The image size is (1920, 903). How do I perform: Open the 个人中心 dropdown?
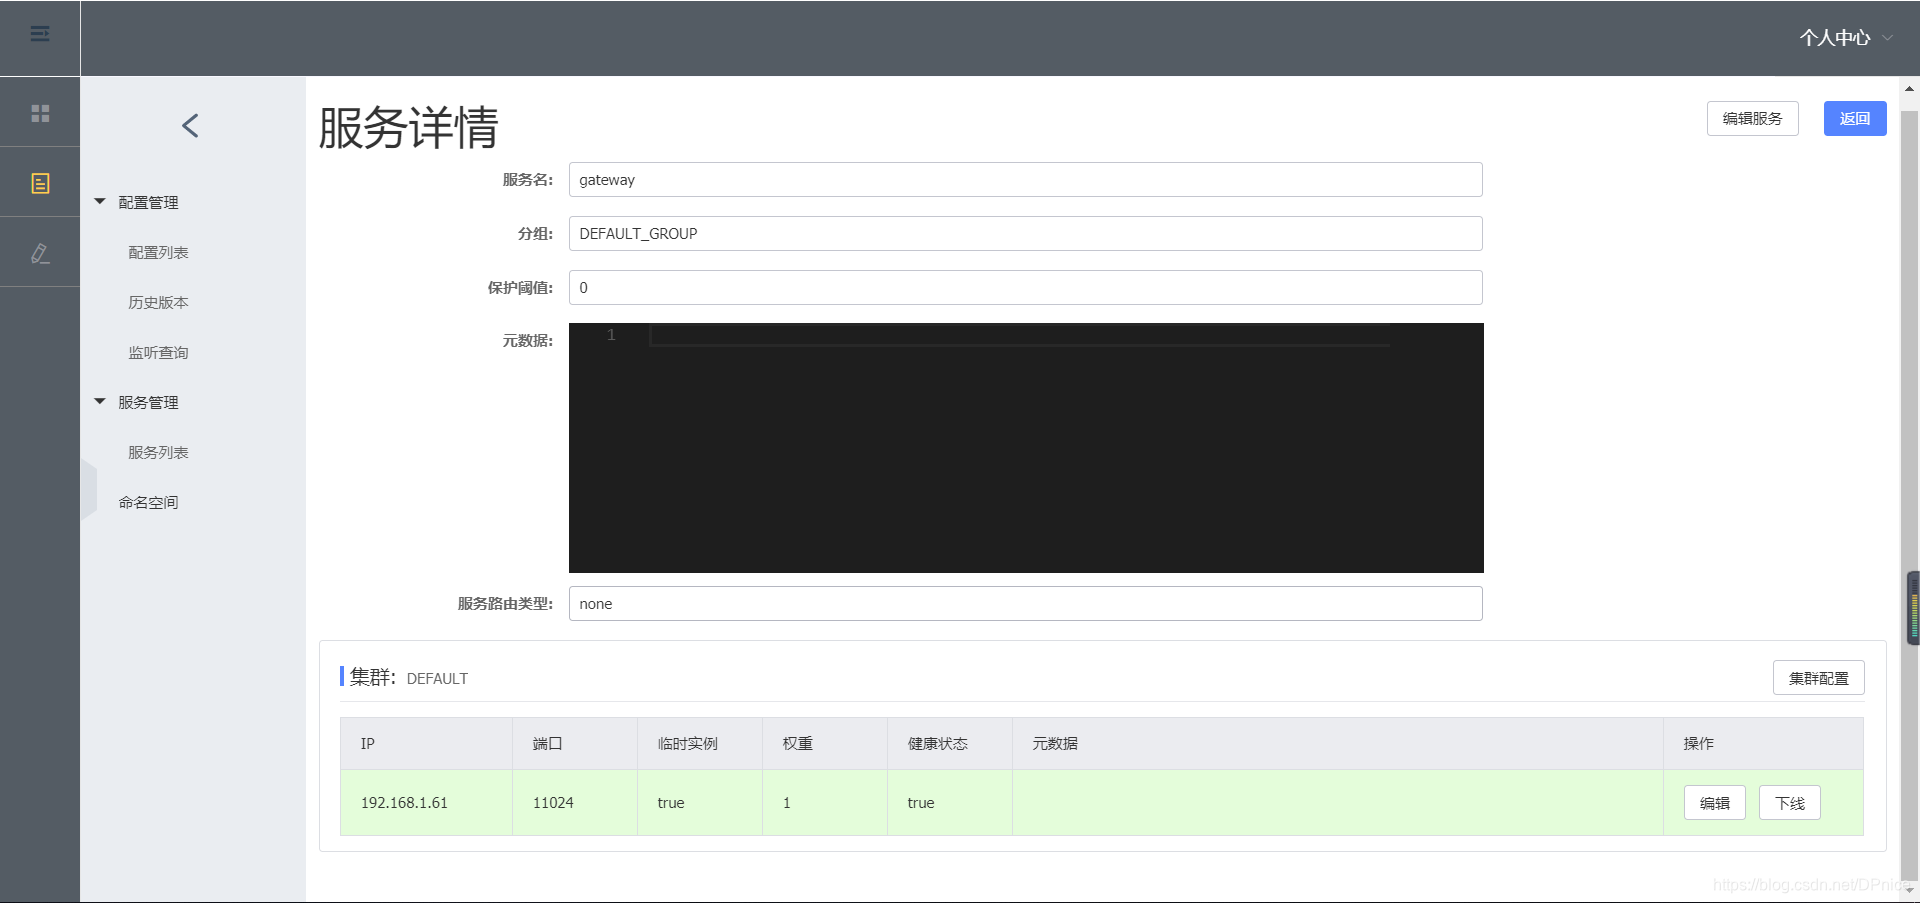[1846, 38]
